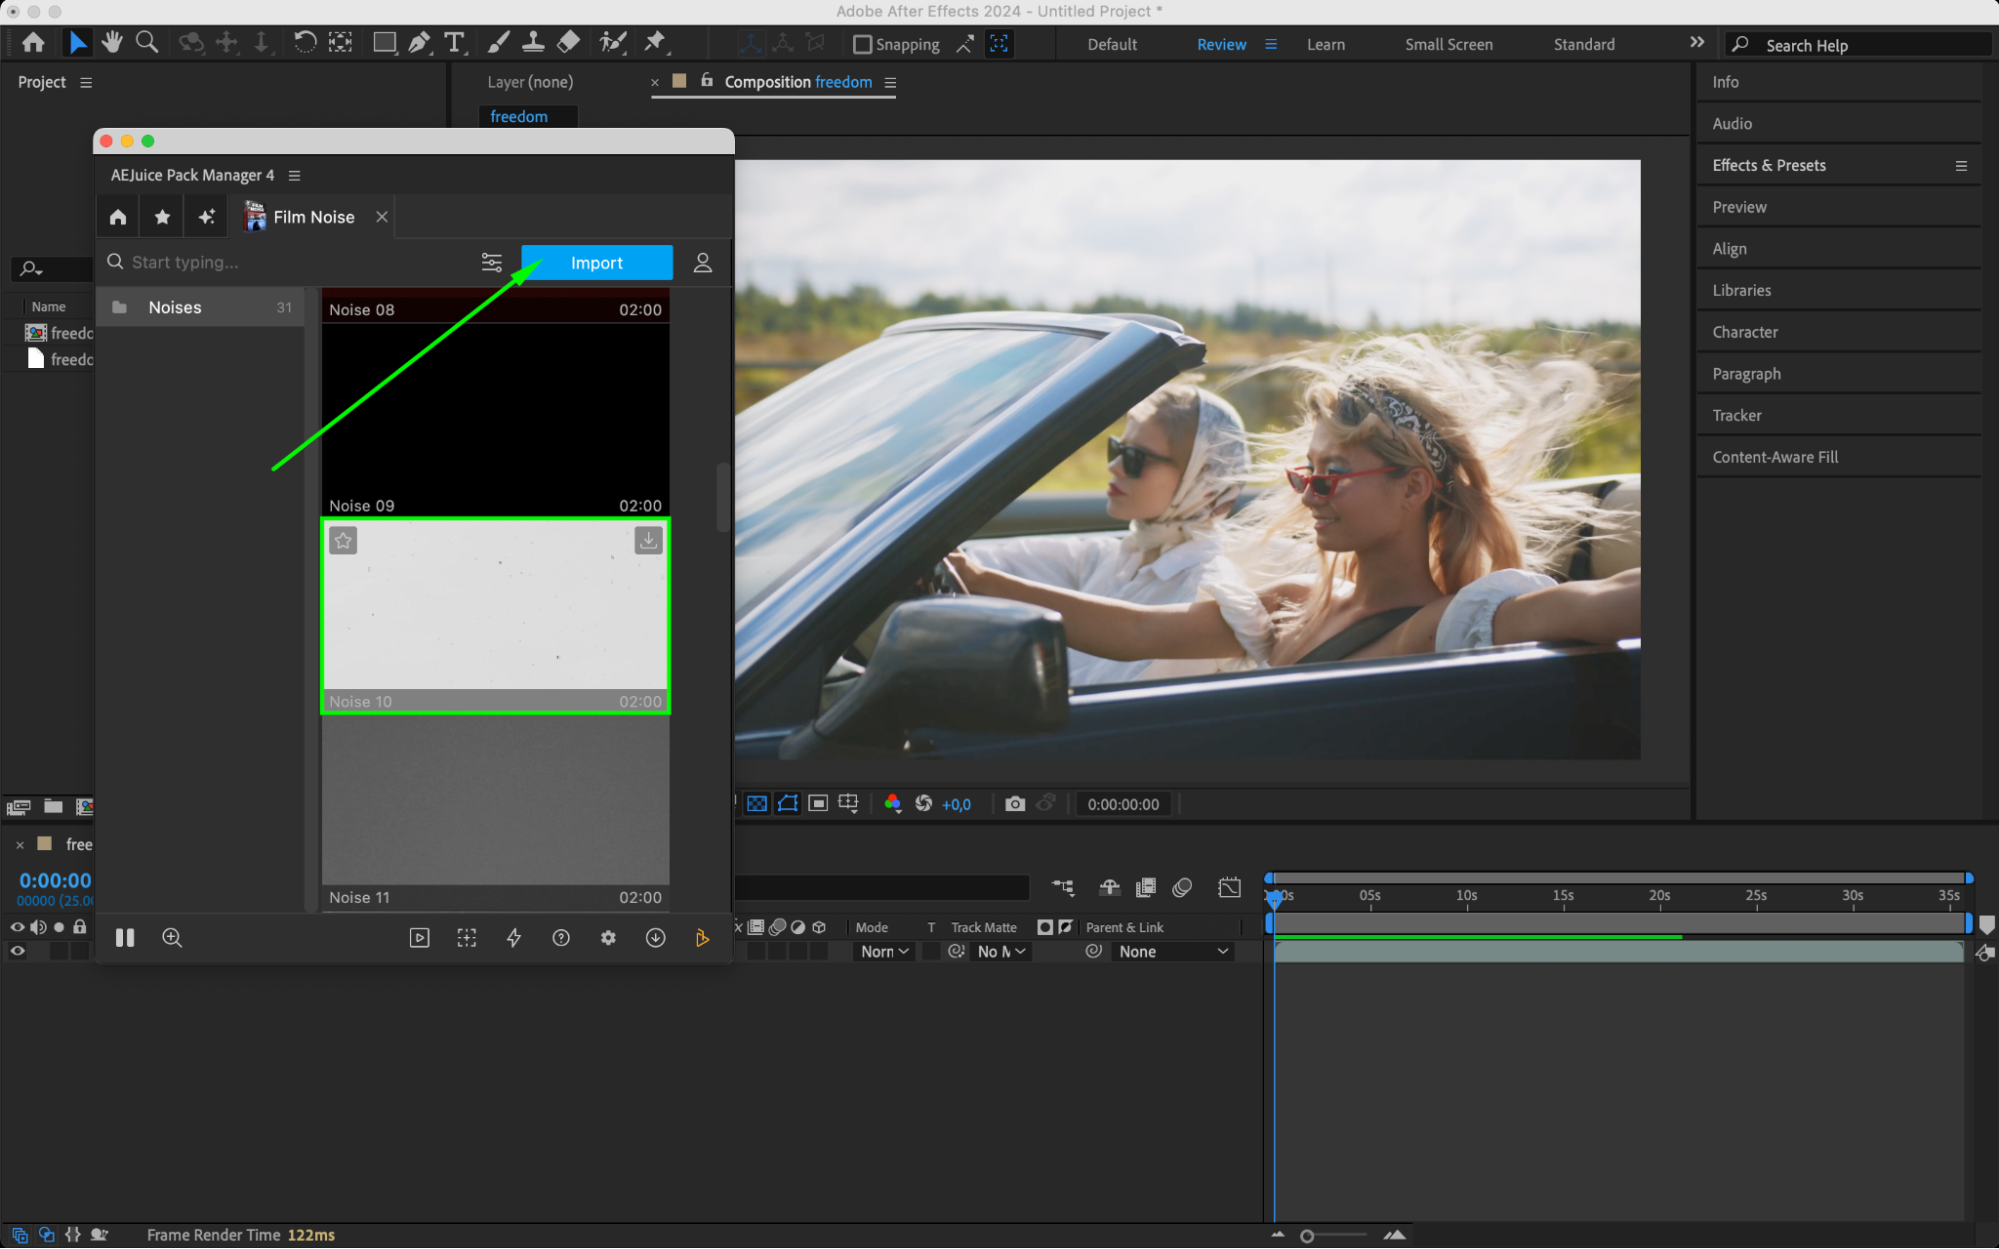This screenshot has height=1249, width=1999.
Task: Favorite Noise 10 with star icon
Action: coord(343,541)
